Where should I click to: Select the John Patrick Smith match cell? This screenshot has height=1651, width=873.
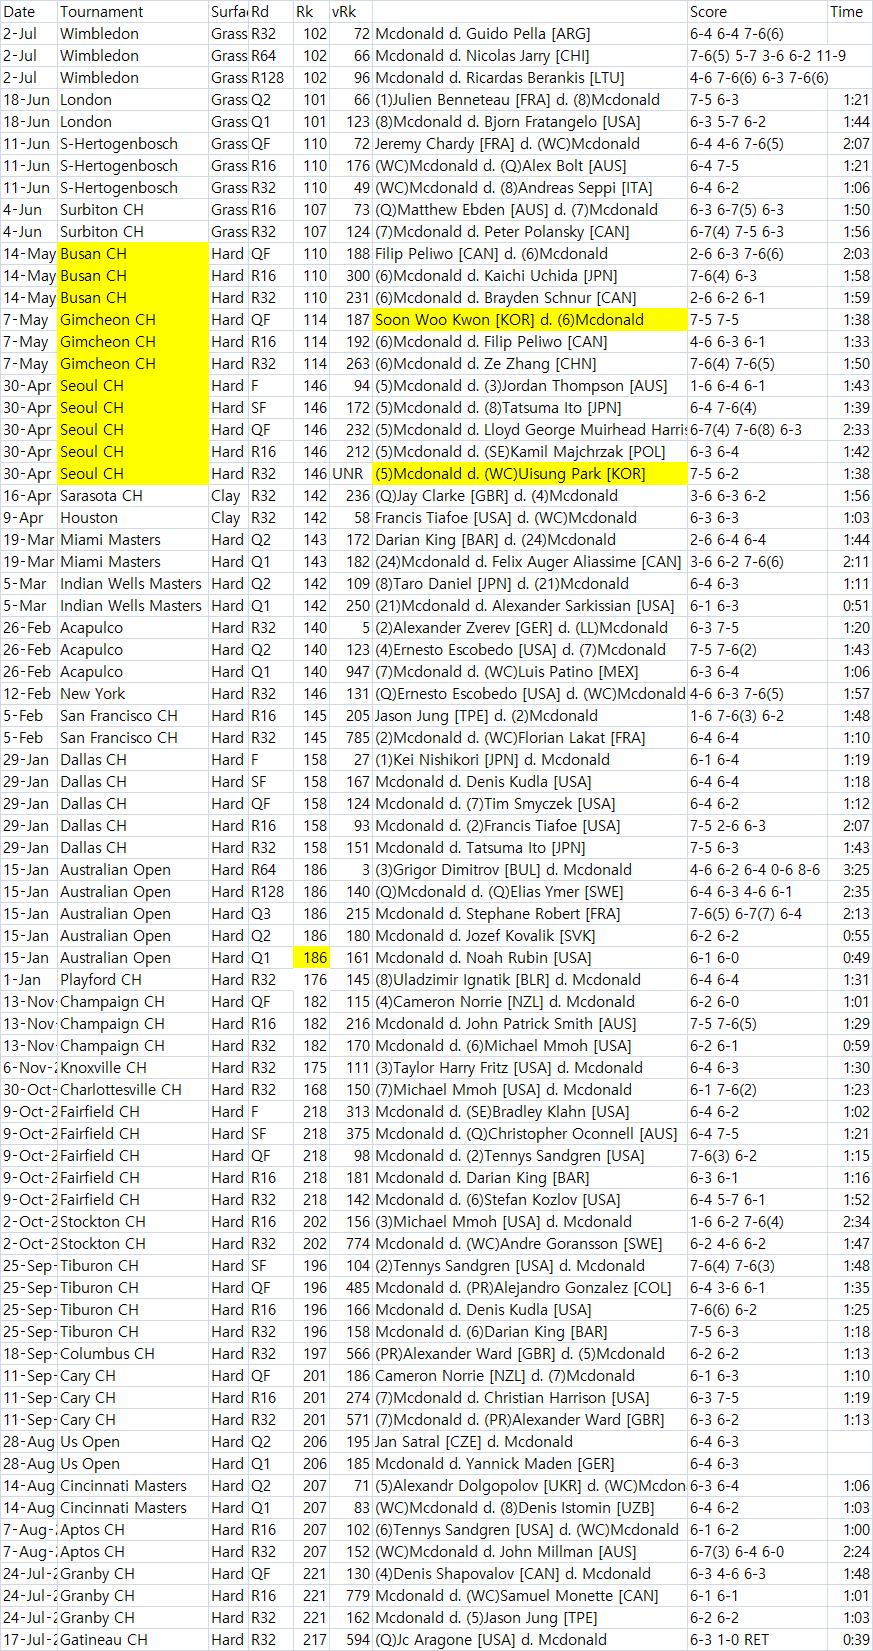[x=530, y=1023]
